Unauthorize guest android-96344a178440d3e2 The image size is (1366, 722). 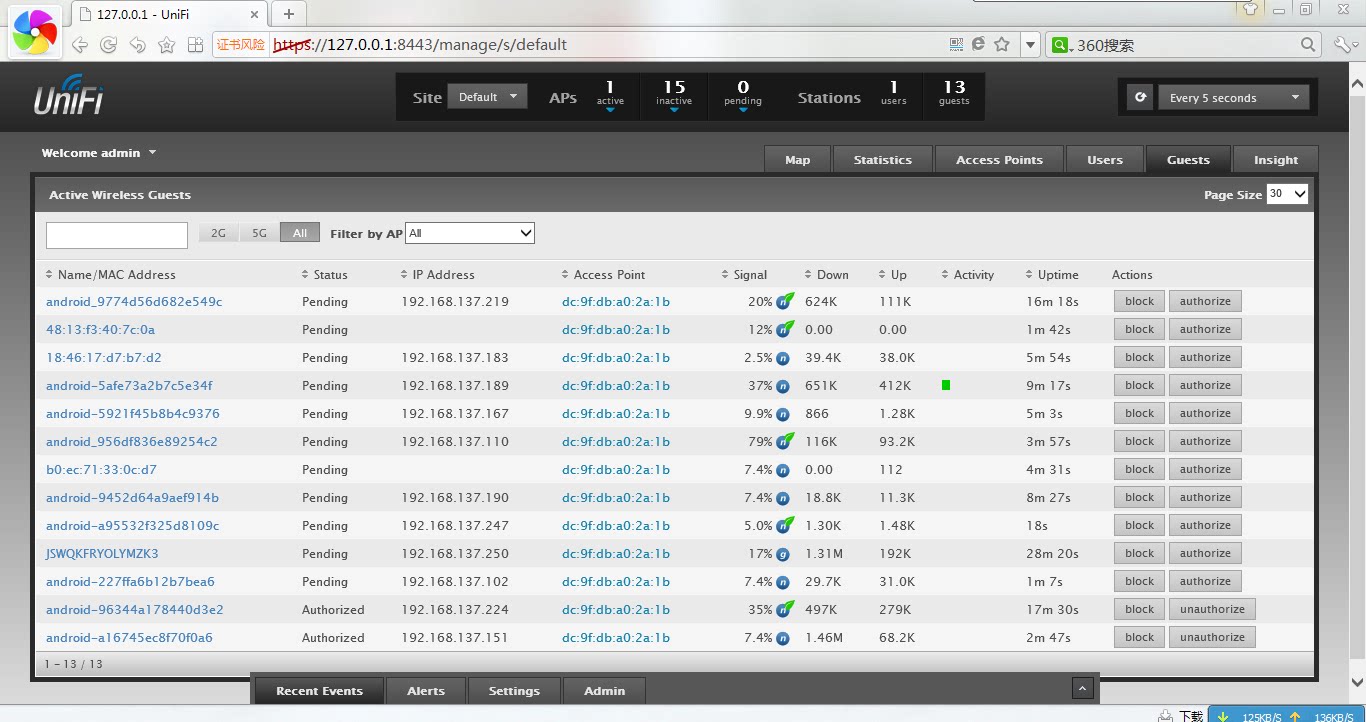click(1212, 609)
